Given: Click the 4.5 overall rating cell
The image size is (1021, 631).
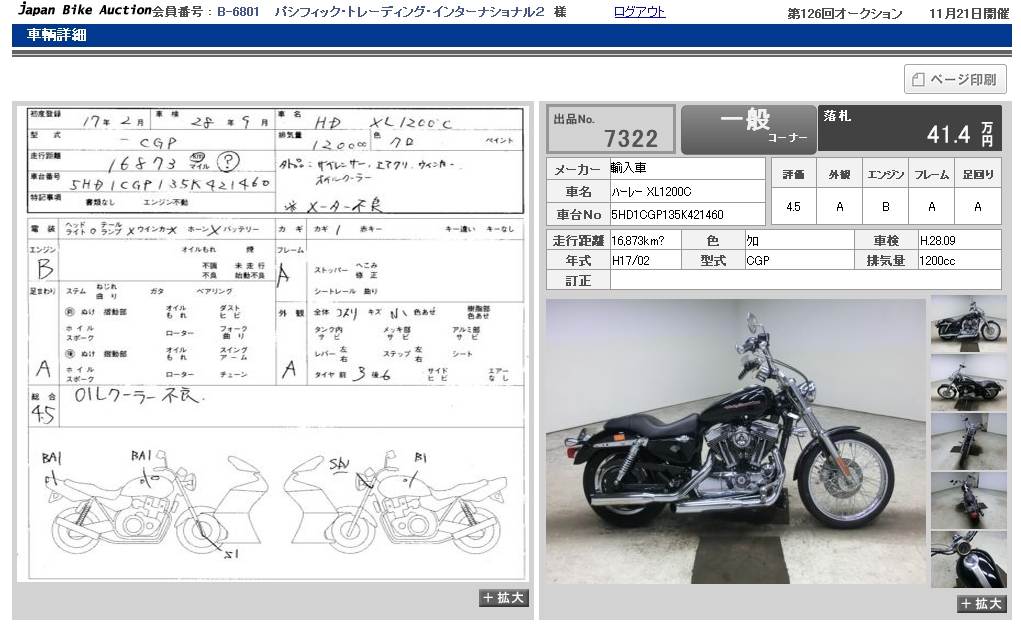Looking at the screenshot, I should point(792,207).
